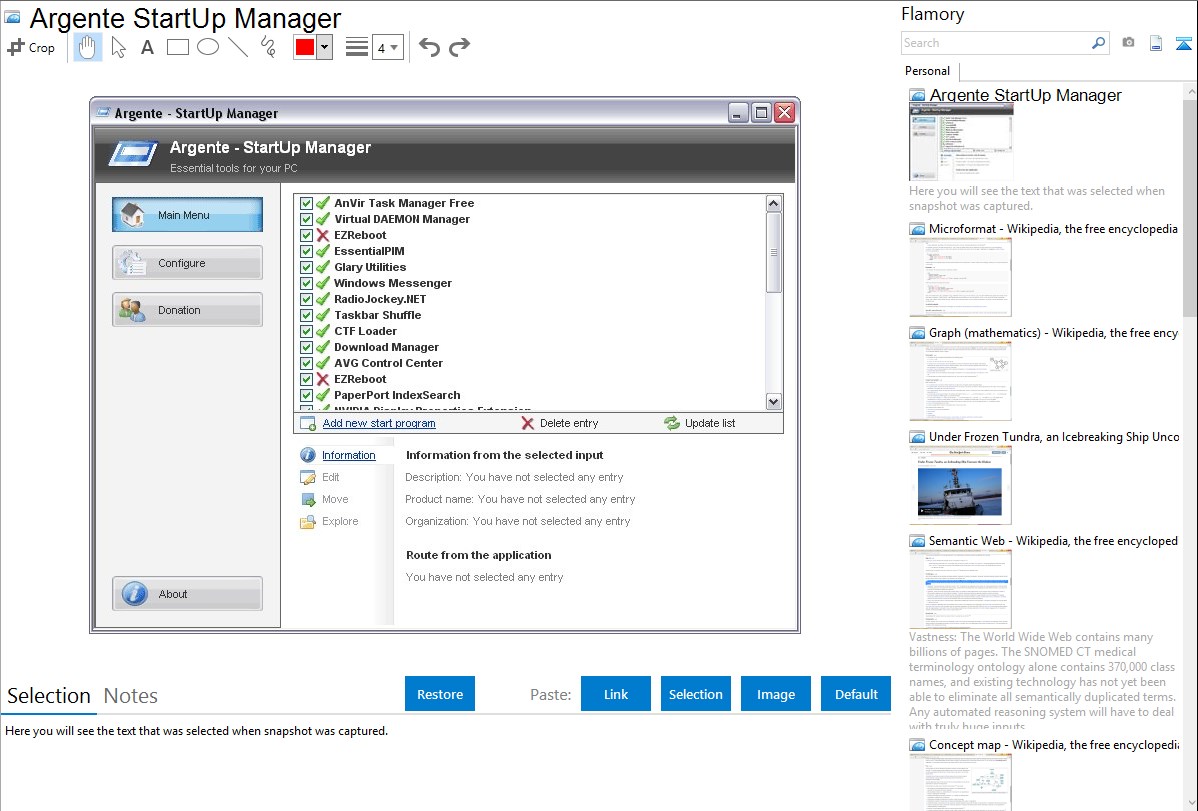
Task: Open Microformat Wikipedia snapshot thumbnail
Action: tap(960, 277)
